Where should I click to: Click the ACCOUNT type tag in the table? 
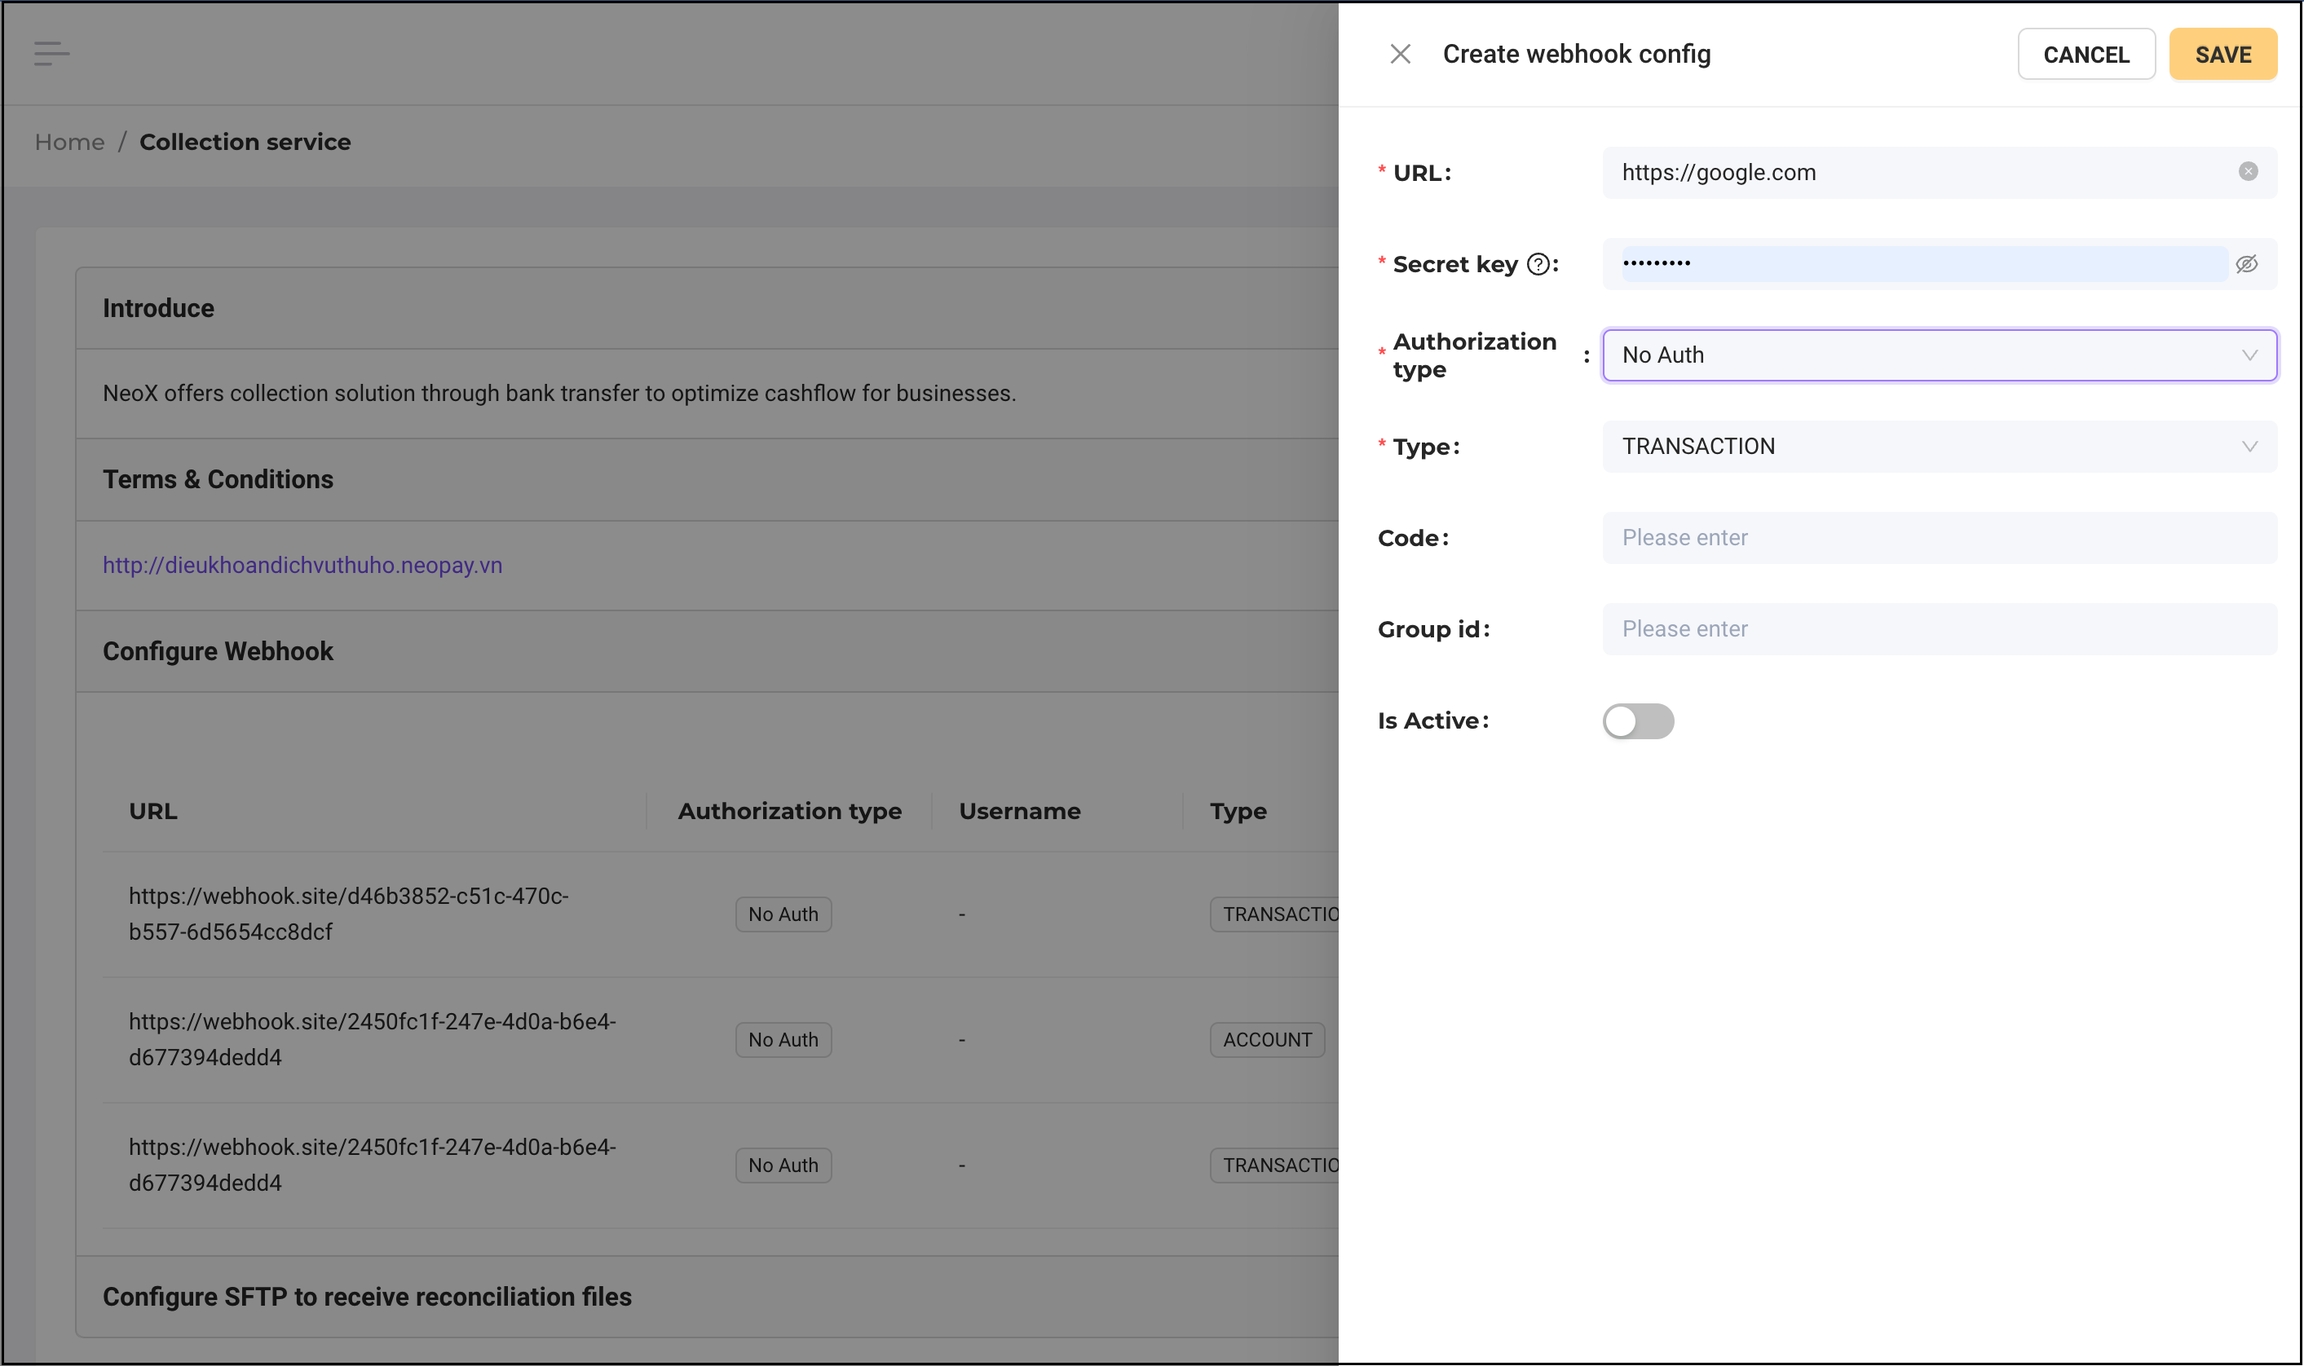point(1267,1040)
